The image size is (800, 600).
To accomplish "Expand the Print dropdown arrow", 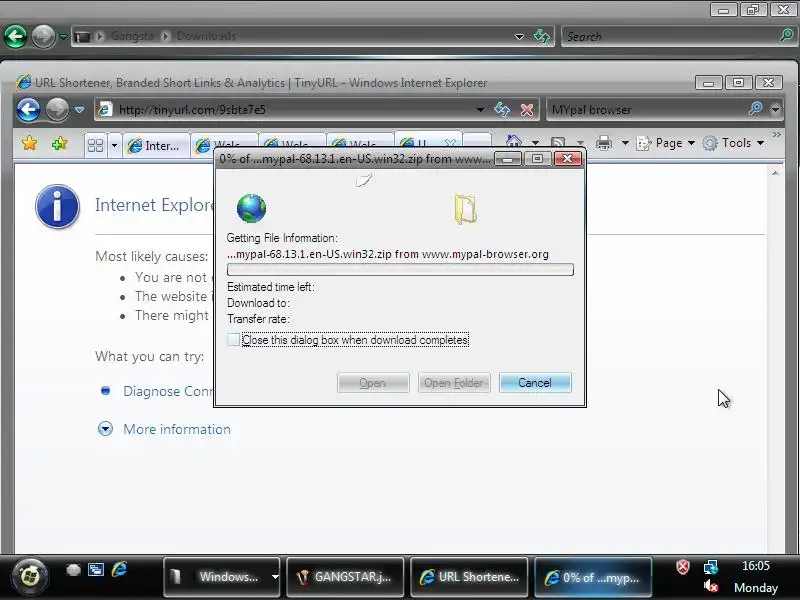I will [625, 143].
